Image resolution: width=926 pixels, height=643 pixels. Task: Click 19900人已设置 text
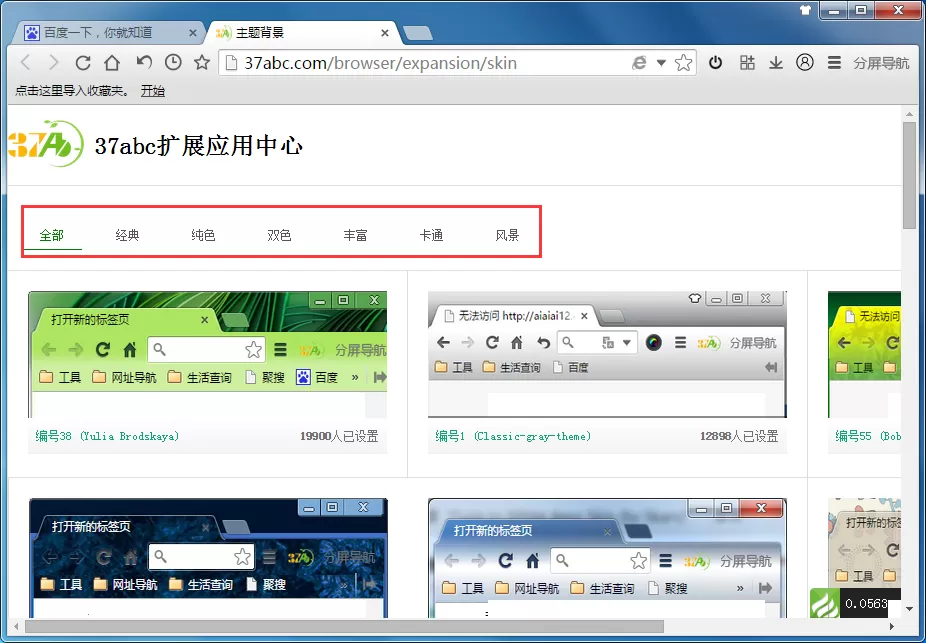[x=339, y=436]
